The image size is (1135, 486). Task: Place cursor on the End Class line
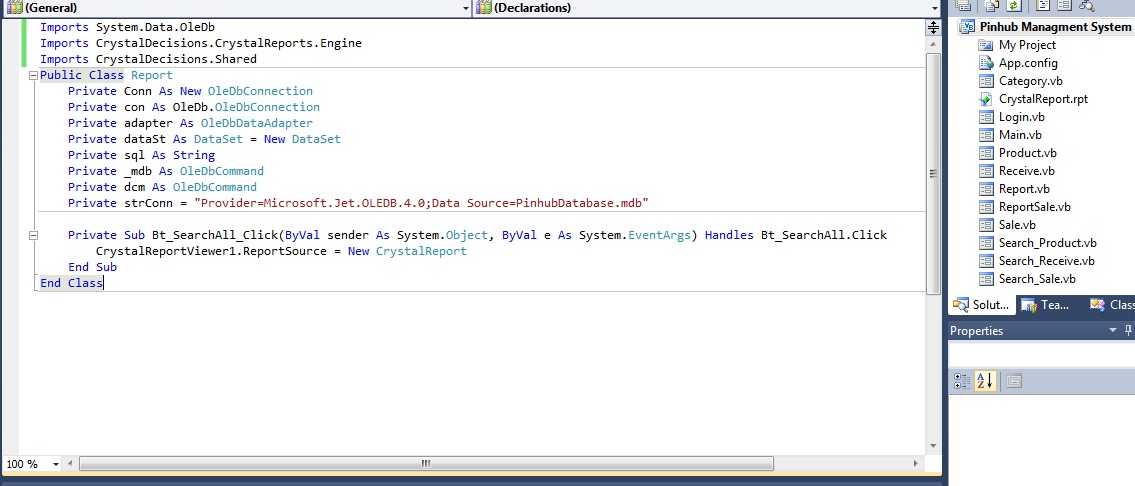point(72,283)
